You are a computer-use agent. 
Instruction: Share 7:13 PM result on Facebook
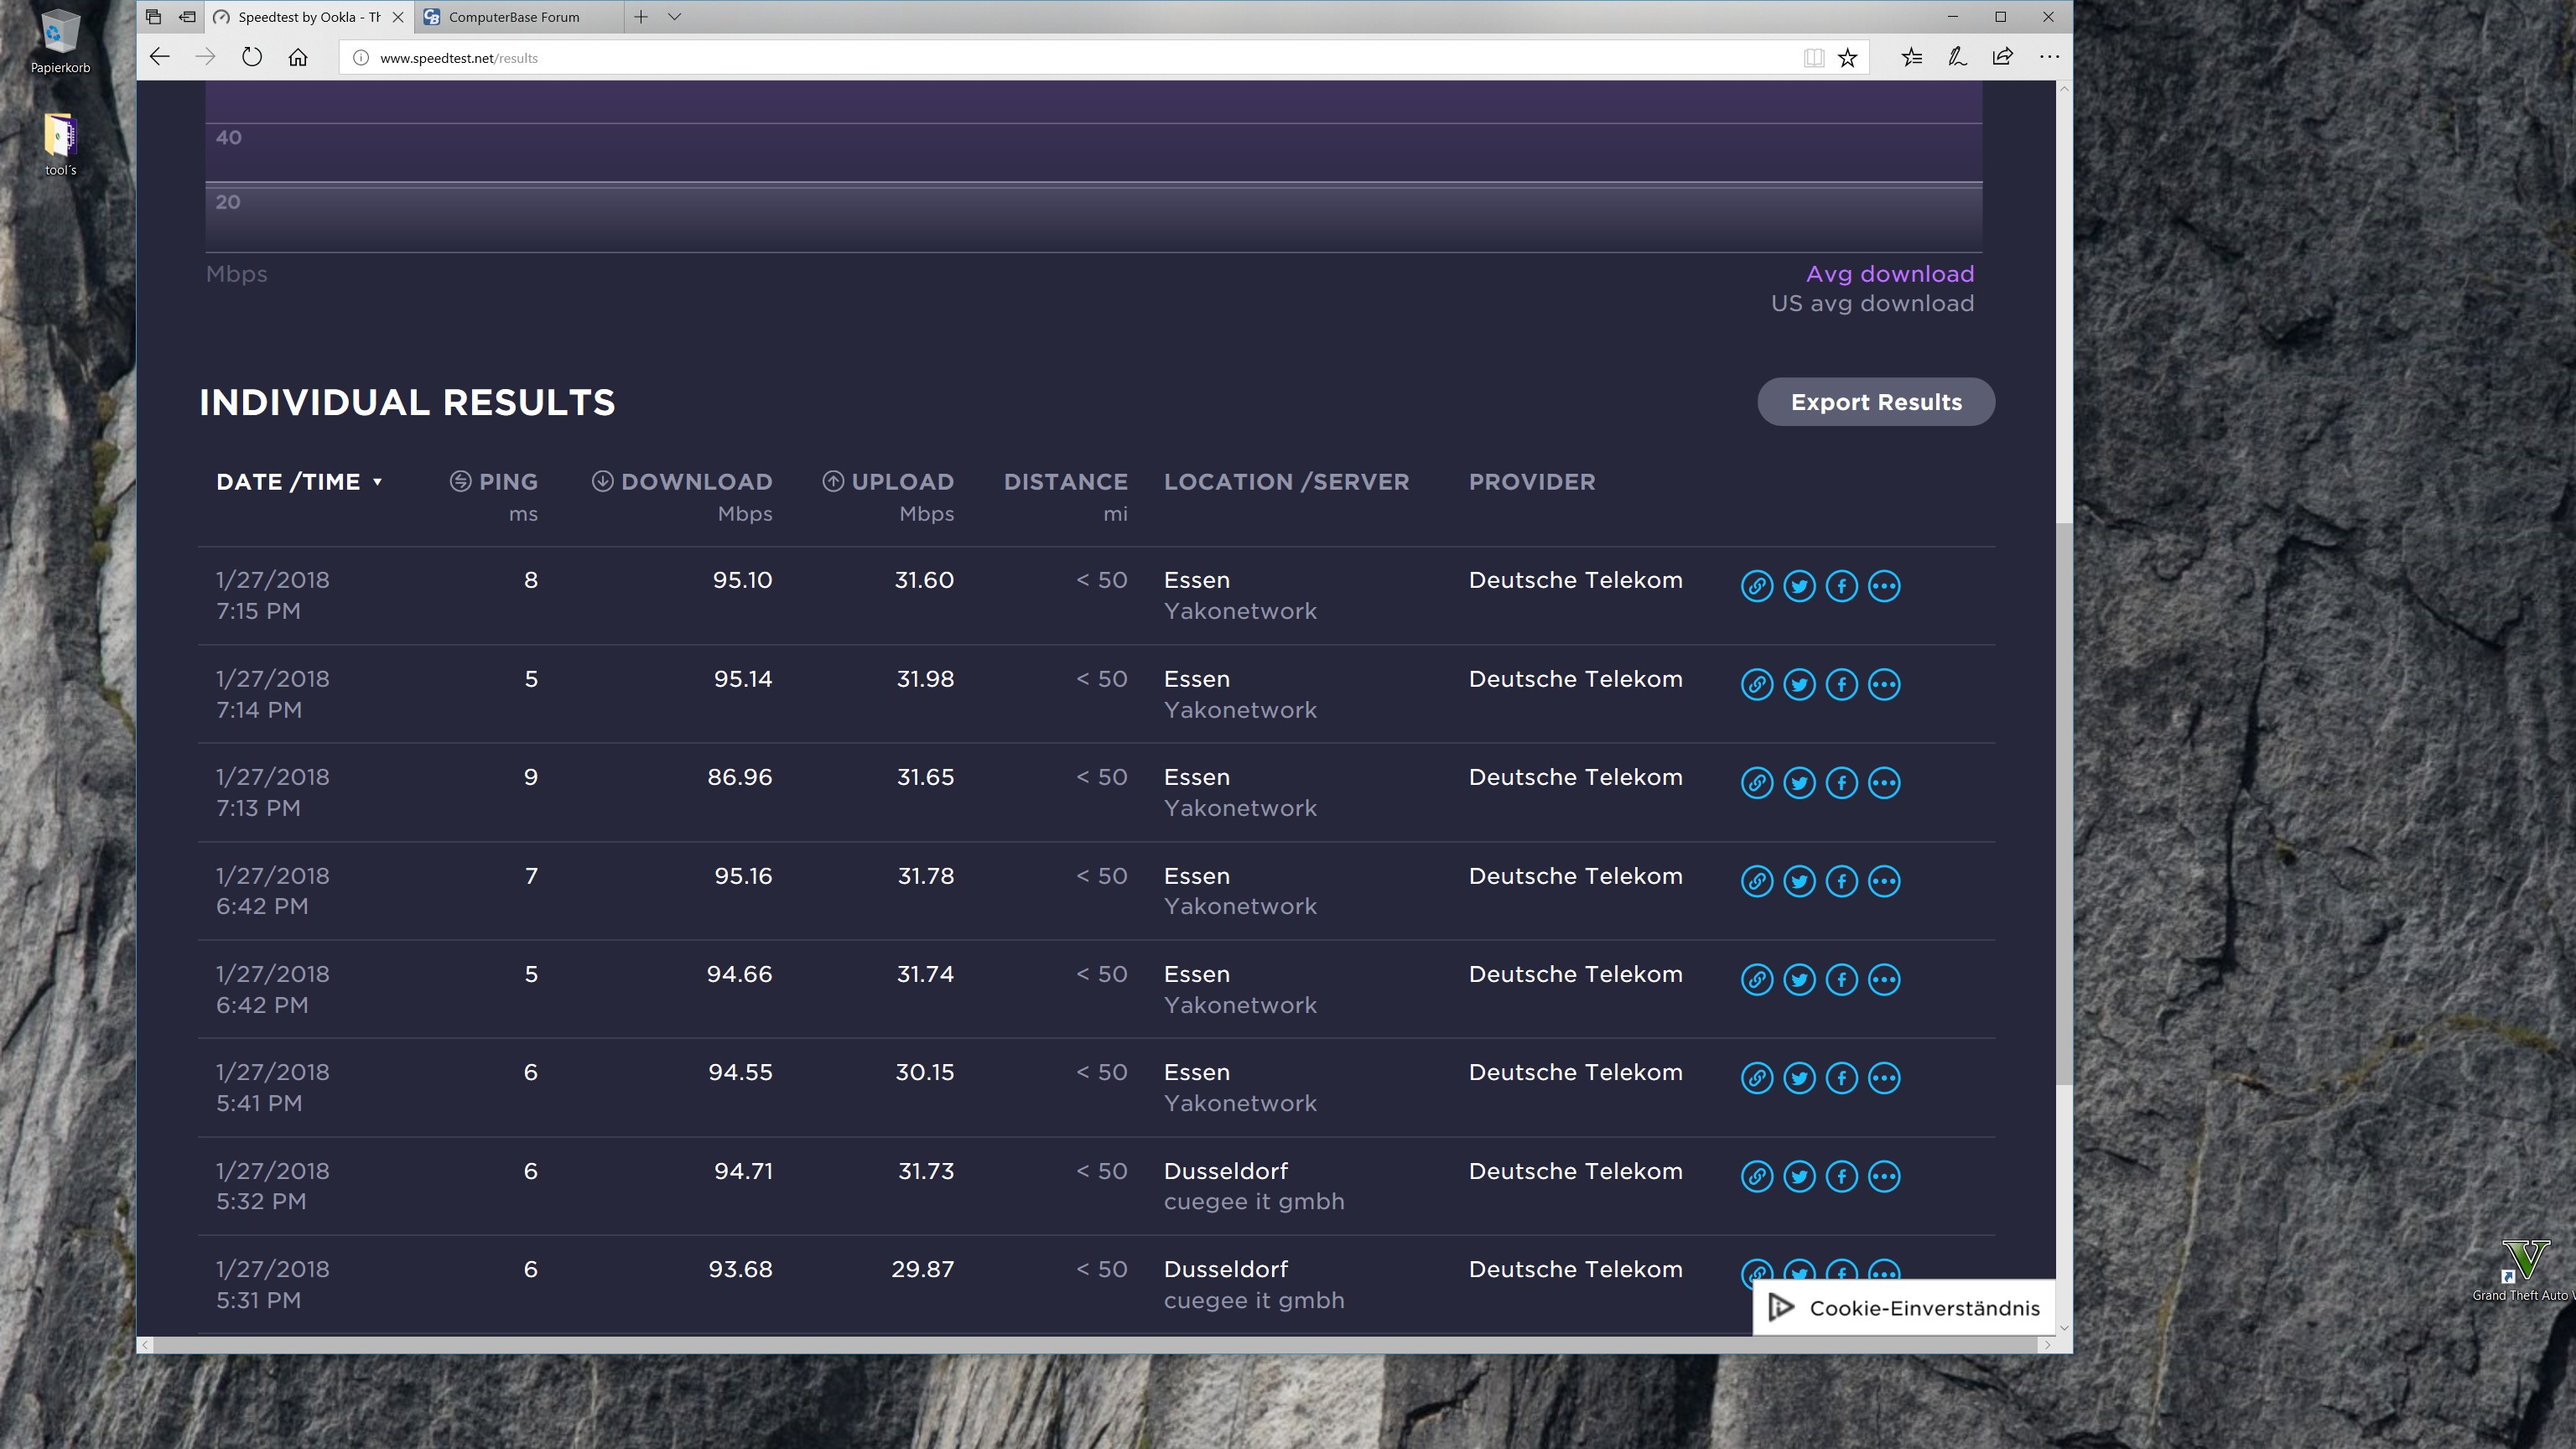1841,783
